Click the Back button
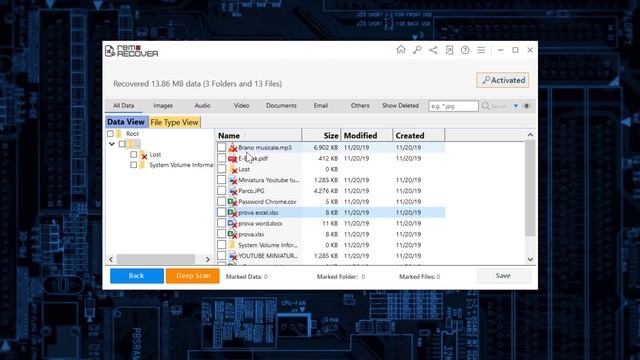Screen dimensions: 640x360 [136, 276]
